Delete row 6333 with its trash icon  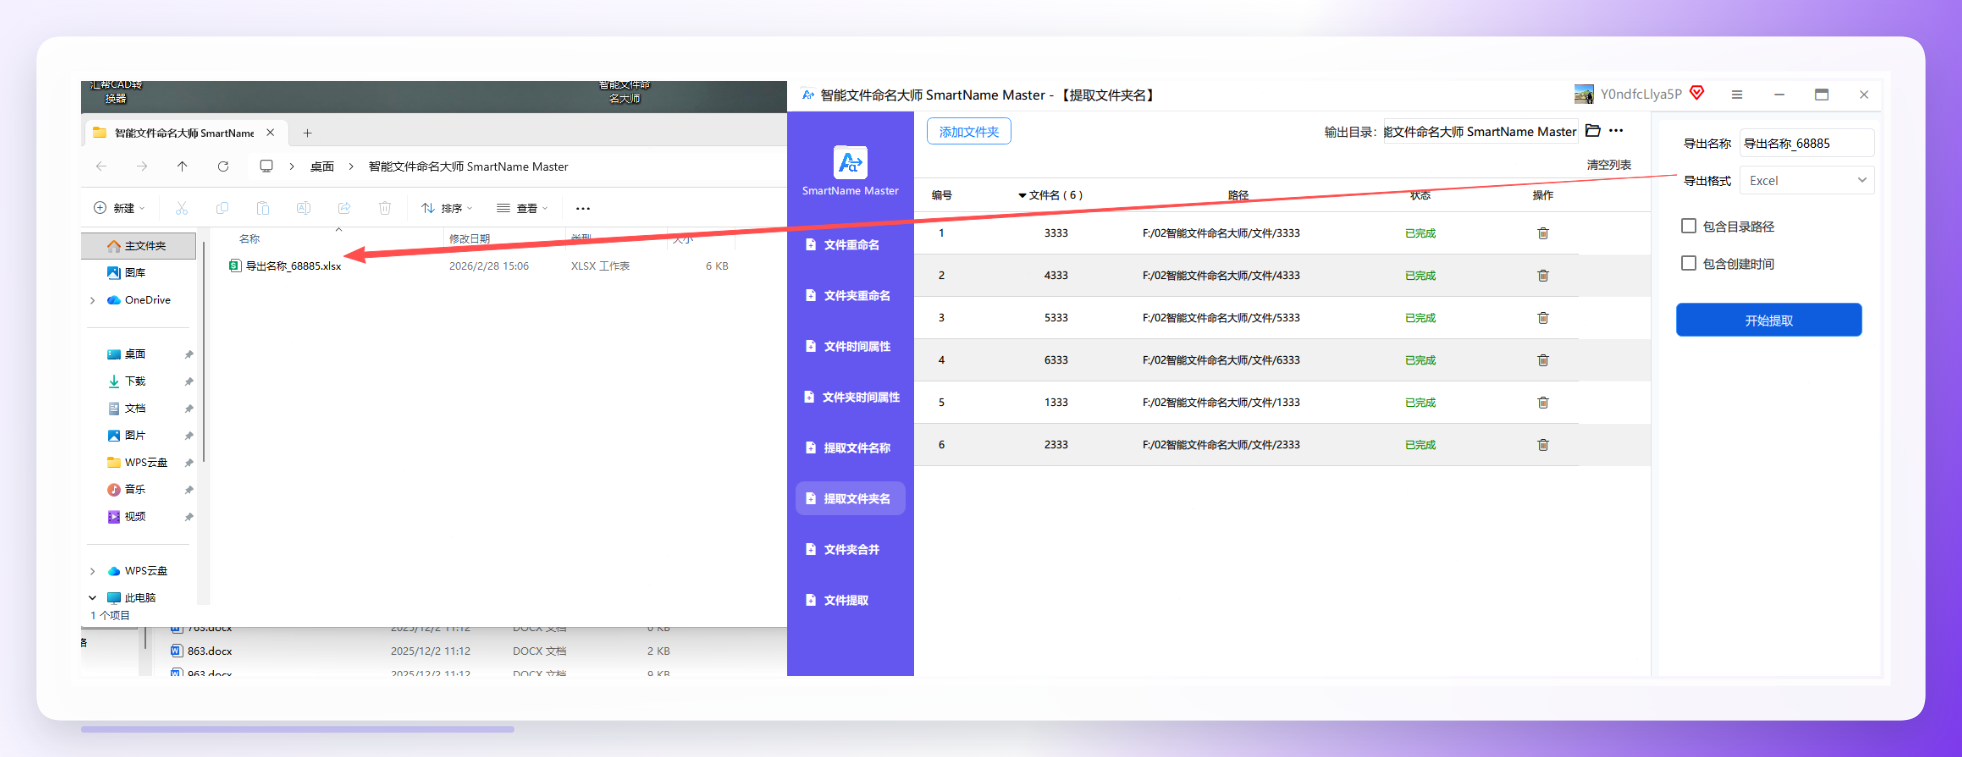tap(1543, 360)
